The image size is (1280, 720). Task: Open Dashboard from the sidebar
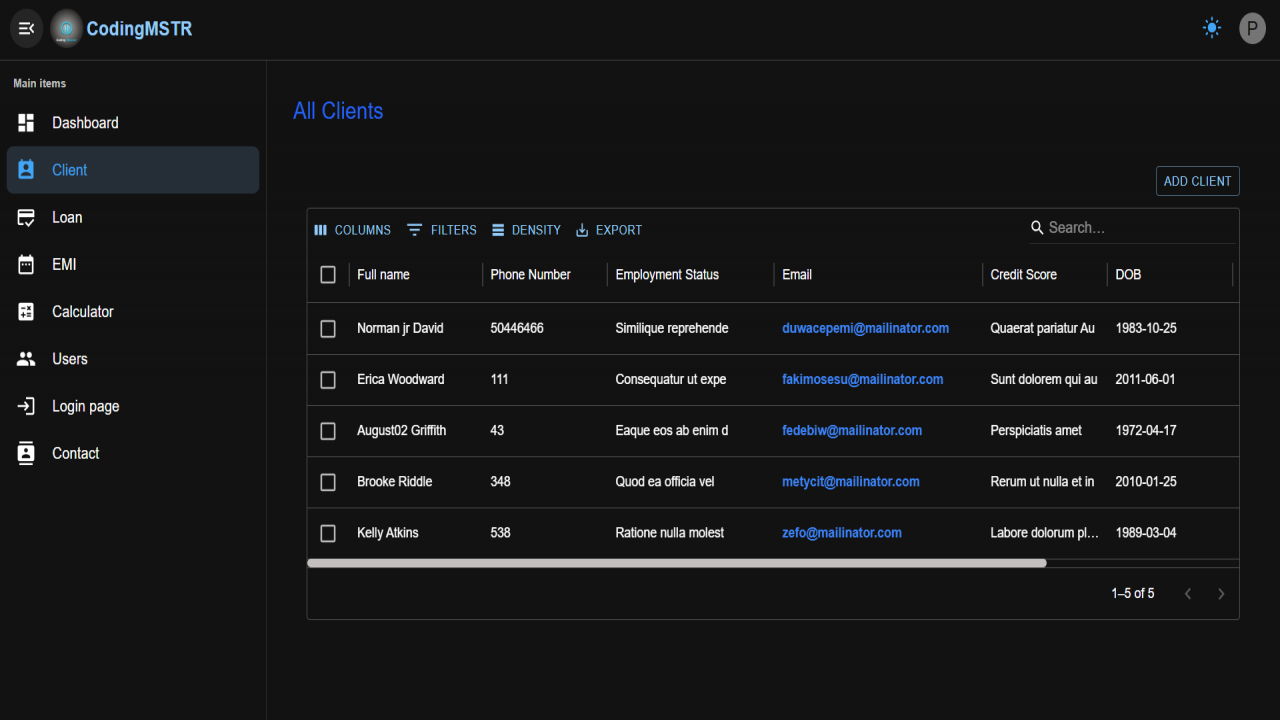click(x=133, y=123)
